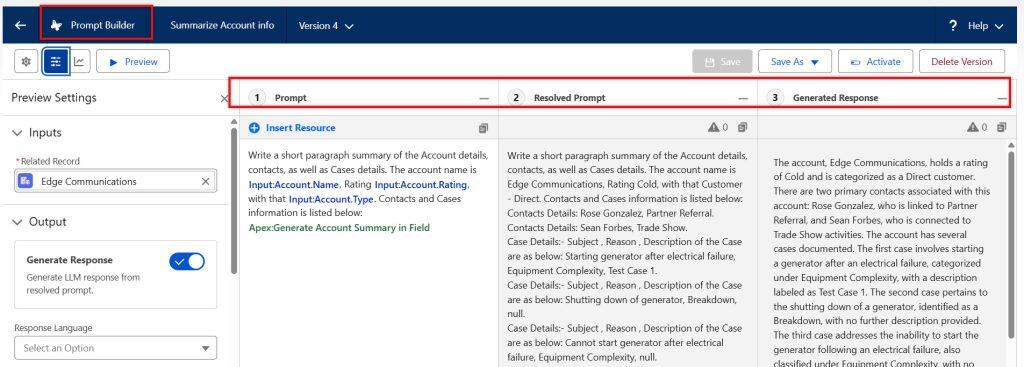1024x367 pixels.
Task: Open the Save As dropdown
Action: [795, 61]
